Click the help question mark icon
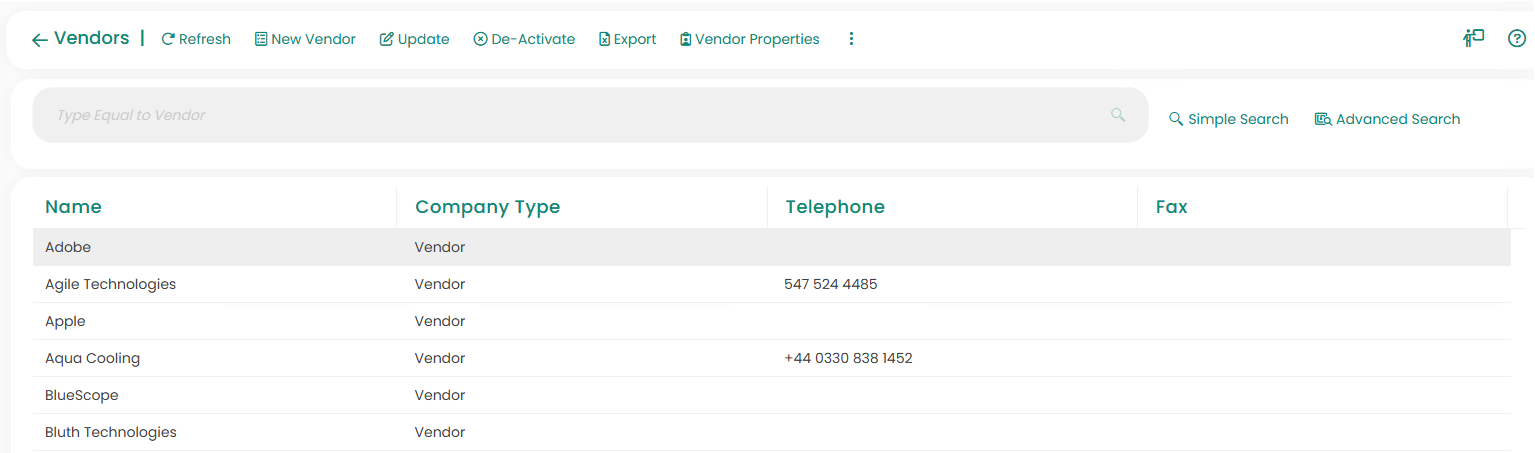Screen dimensions: 1535x453 tap(1516, 39)
